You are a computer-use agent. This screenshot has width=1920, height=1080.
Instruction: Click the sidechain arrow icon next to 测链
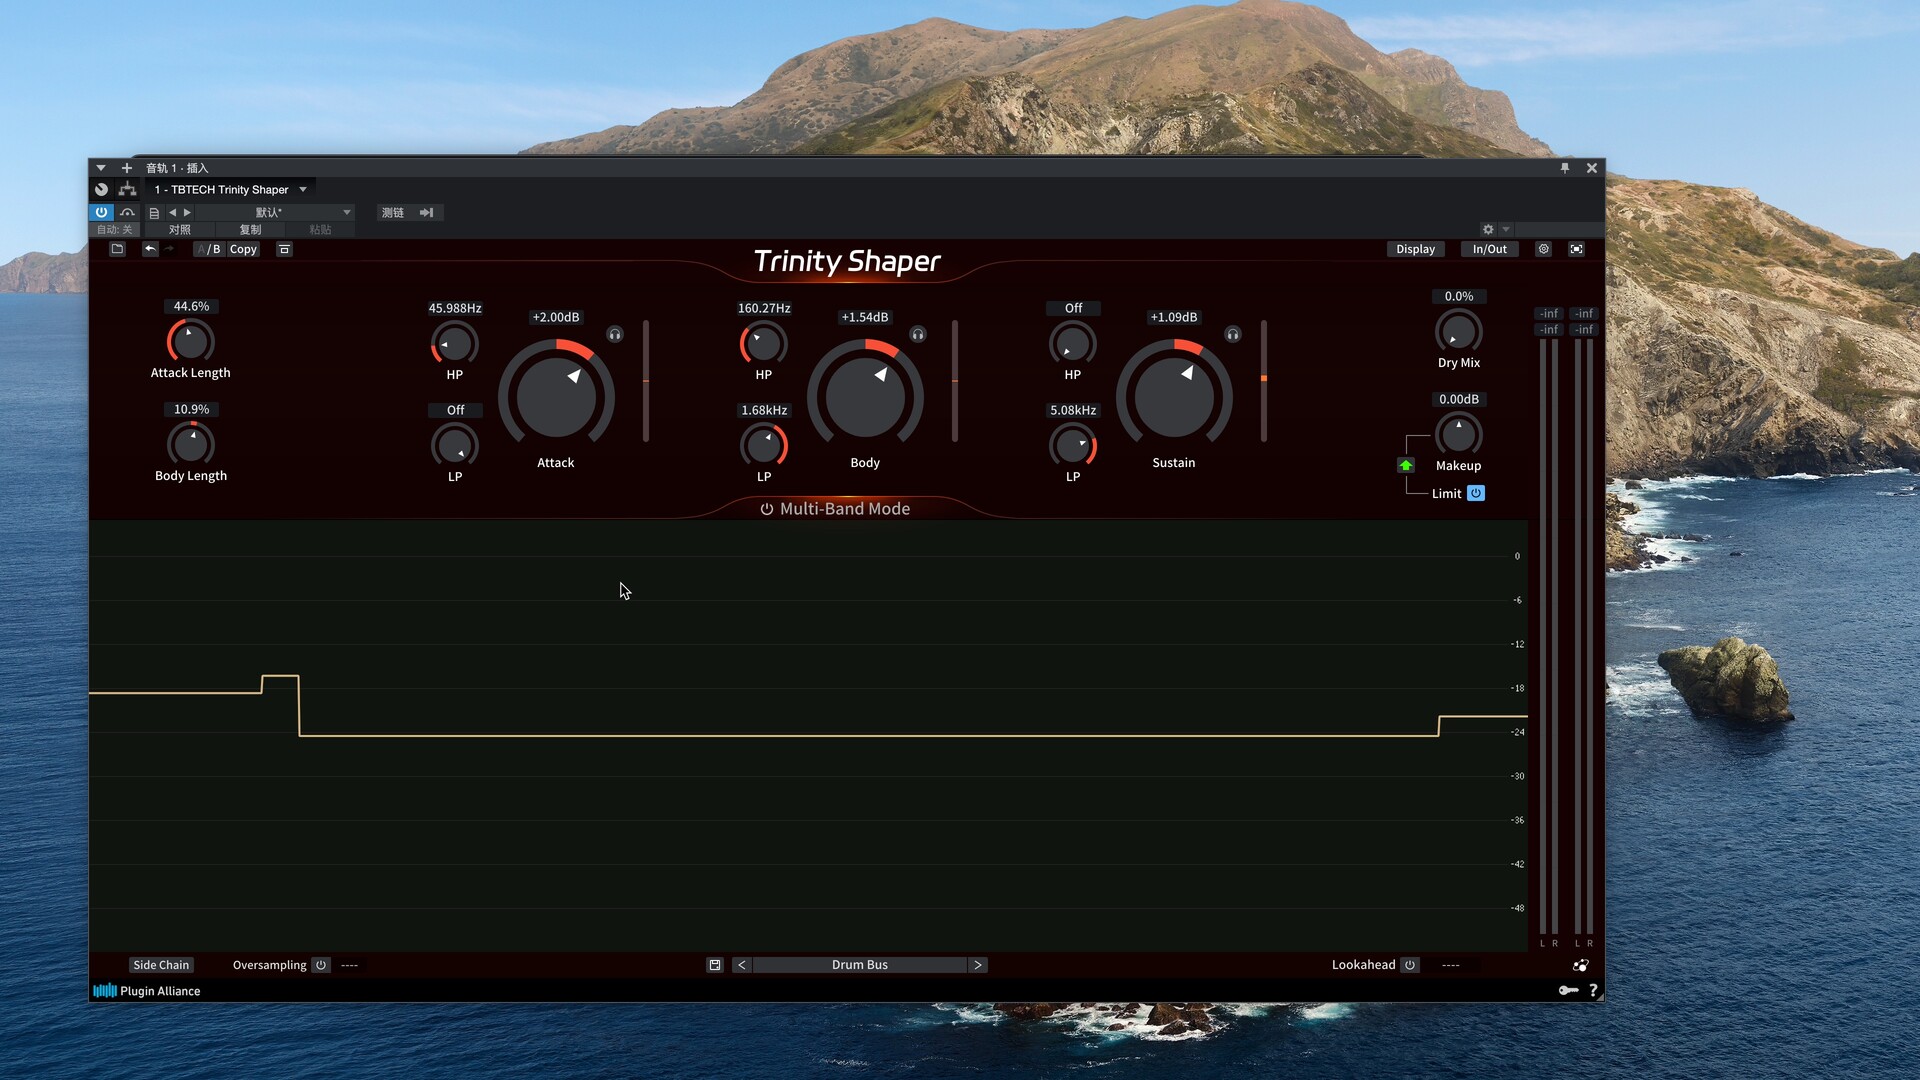(427, 212)
